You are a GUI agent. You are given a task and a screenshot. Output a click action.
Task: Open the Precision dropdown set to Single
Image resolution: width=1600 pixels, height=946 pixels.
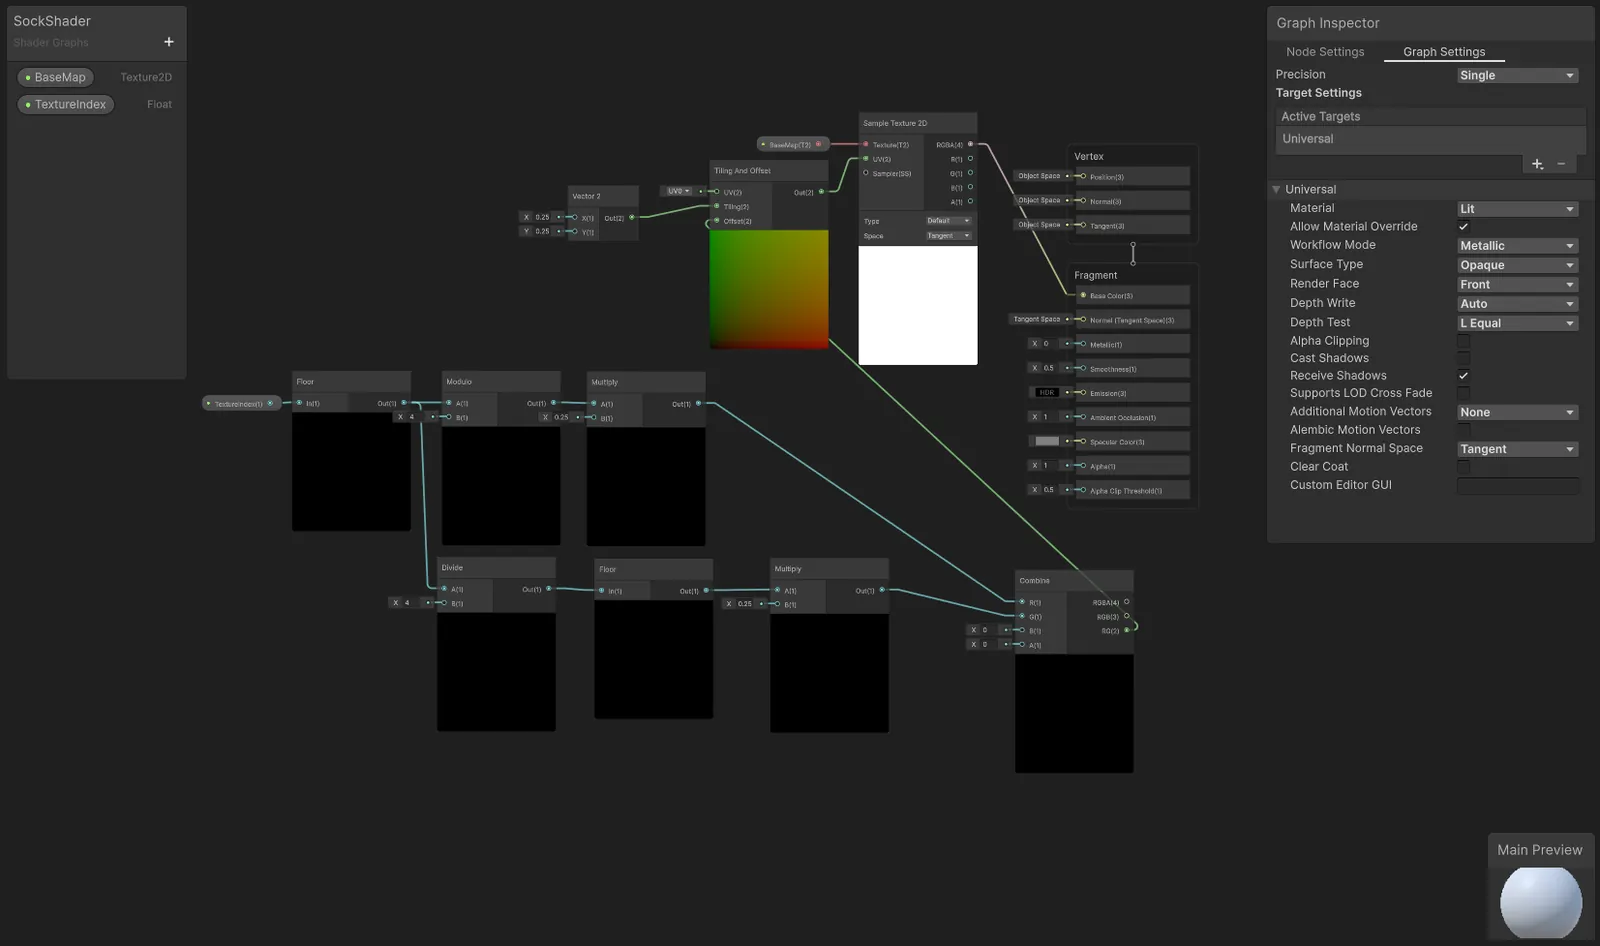pos(1517,75)
